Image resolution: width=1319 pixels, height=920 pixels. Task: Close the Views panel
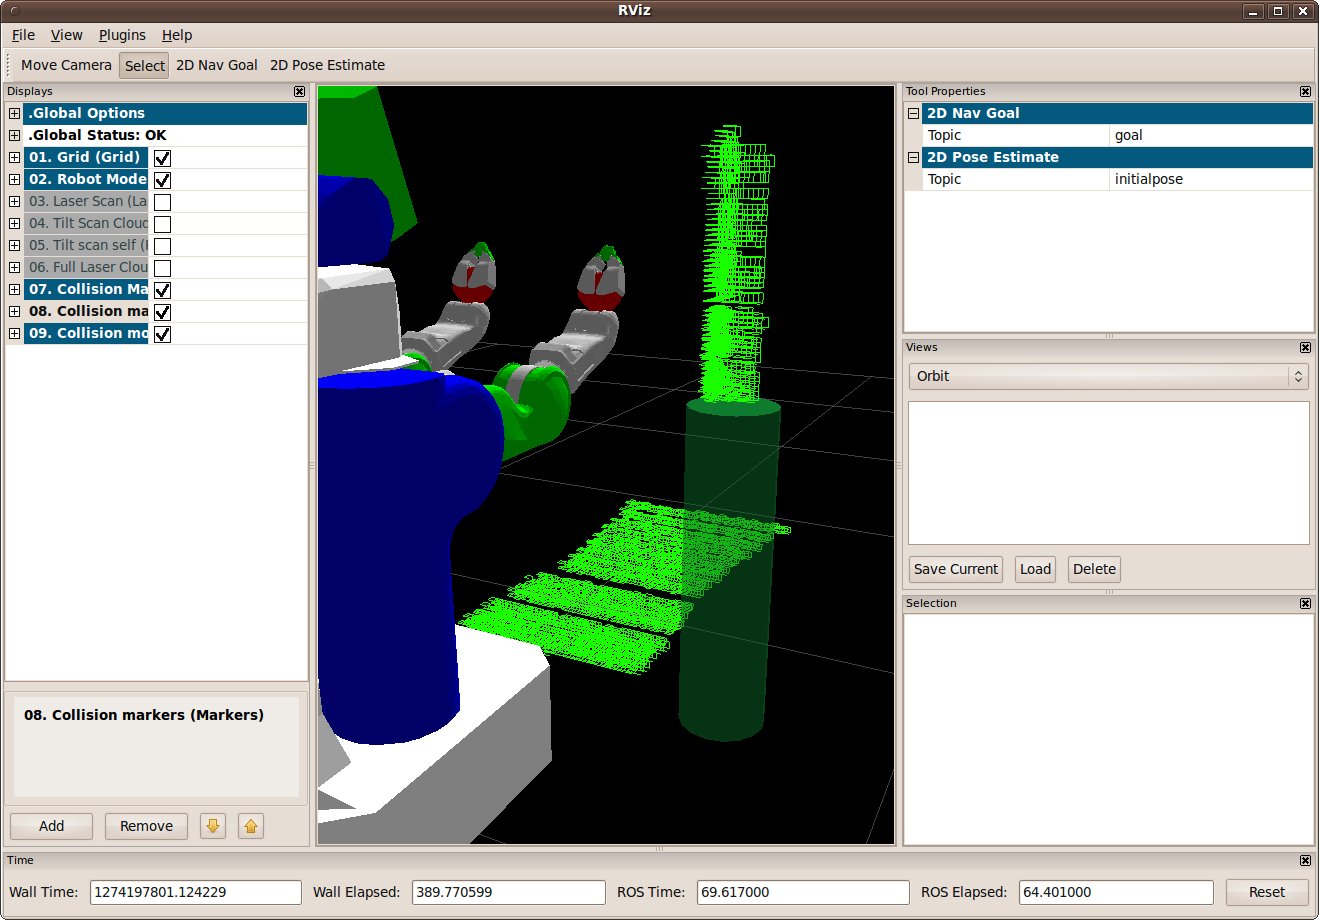(1305, 348)
